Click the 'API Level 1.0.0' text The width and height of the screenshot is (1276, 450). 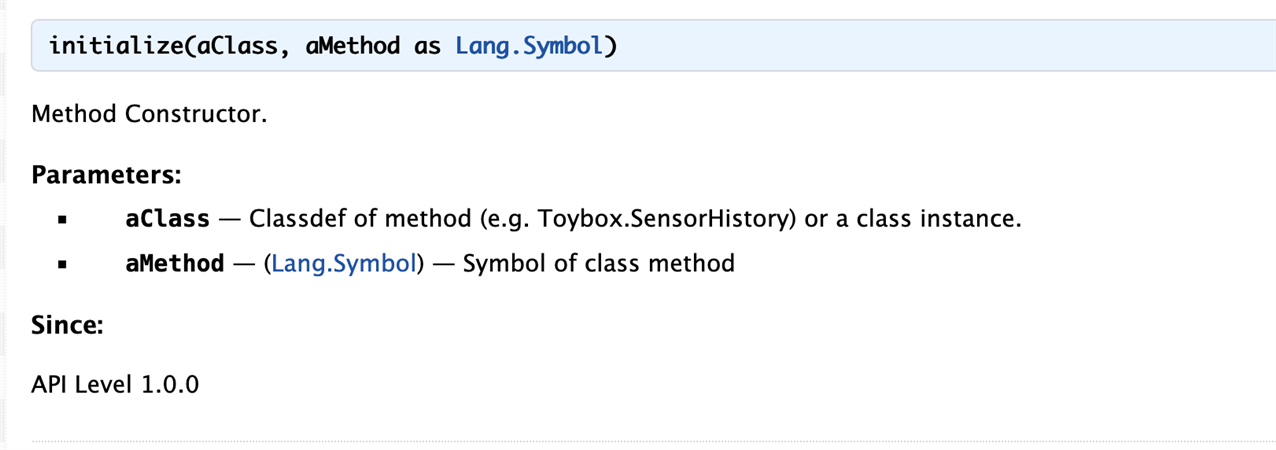[x=116, y=384]
